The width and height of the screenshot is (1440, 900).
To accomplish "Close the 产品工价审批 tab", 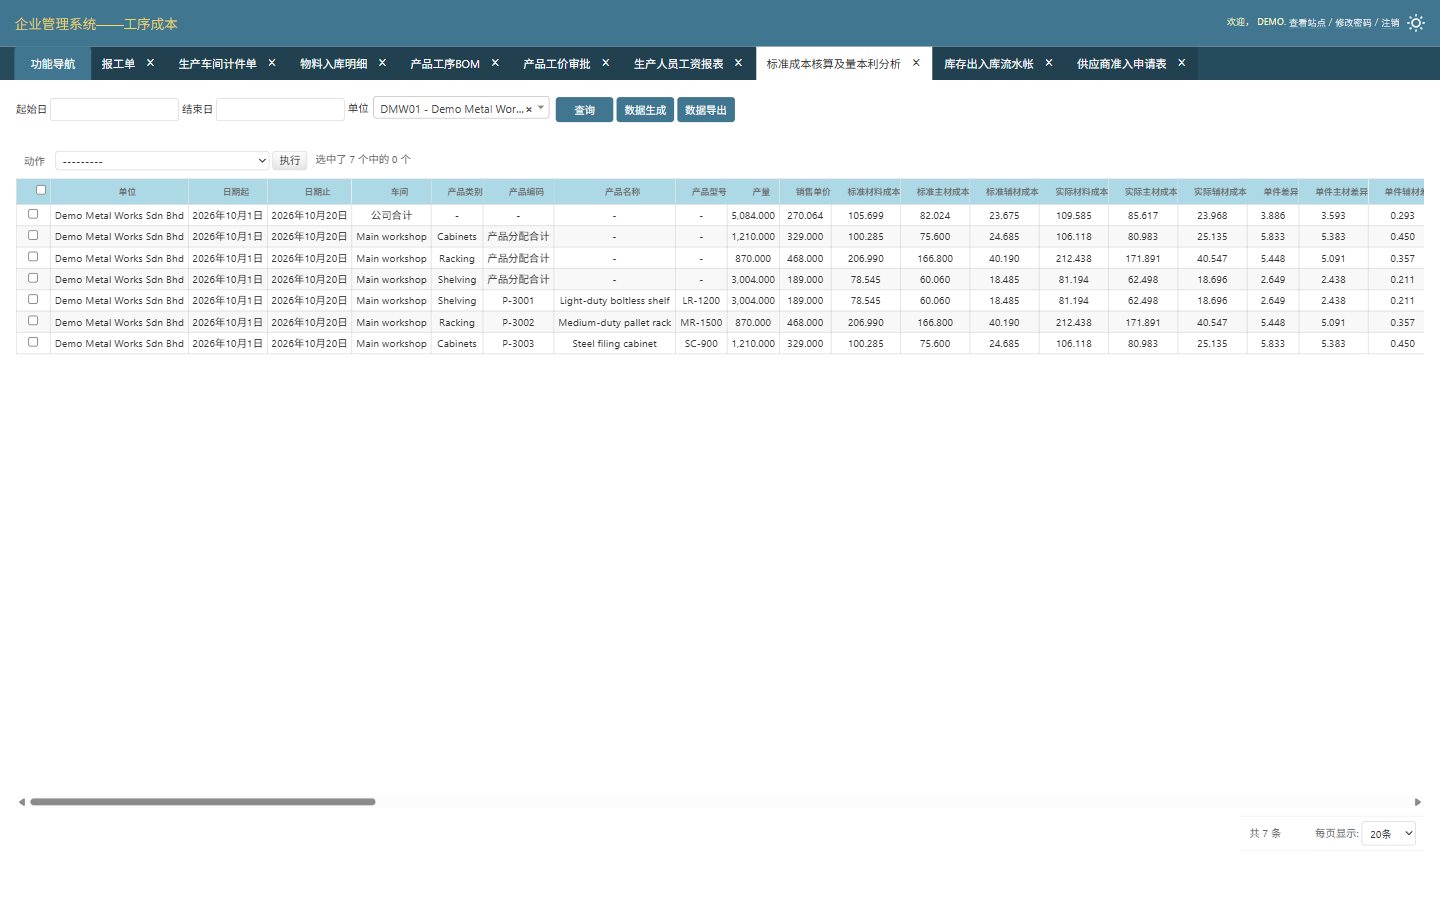I will (x=606, y=63).
